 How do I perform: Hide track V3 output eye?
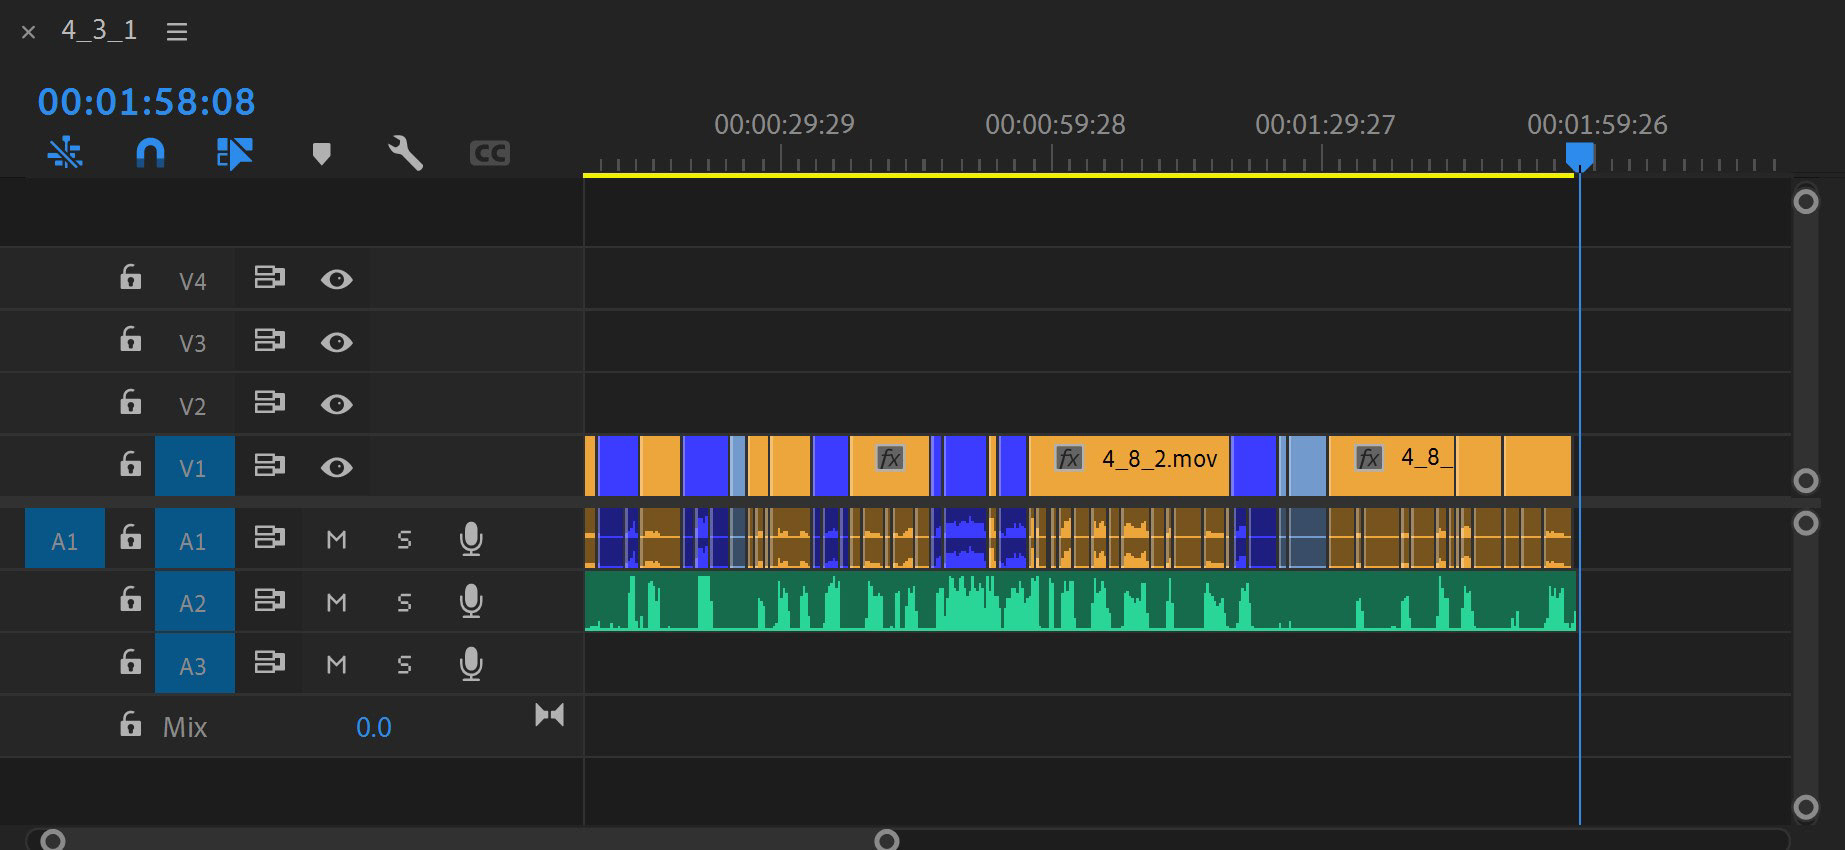(x=336, y=342)
